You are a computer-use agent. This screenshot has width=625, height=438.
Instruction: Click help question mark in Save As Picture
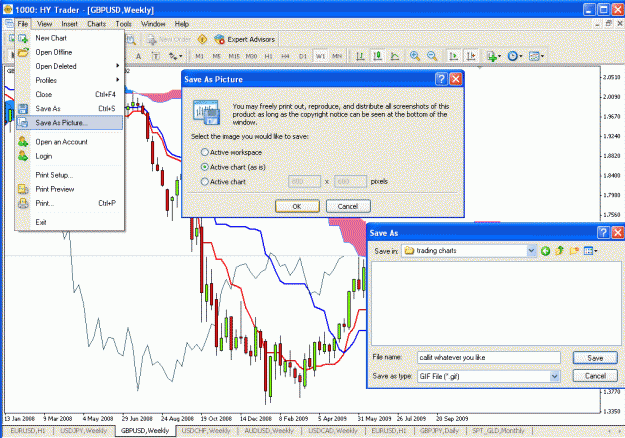click(441, 79)
